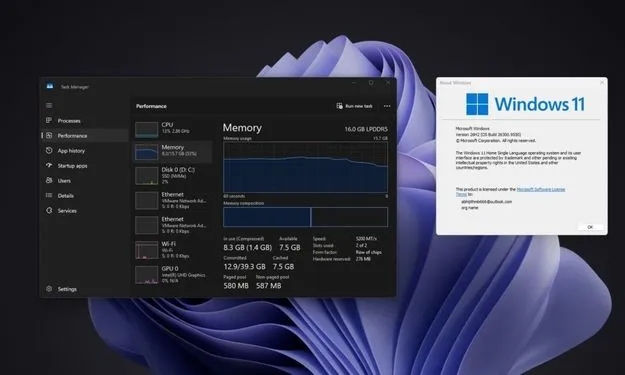Close the About Windows dialog
Screen dimensions: 625x375
tap(602, 82)
